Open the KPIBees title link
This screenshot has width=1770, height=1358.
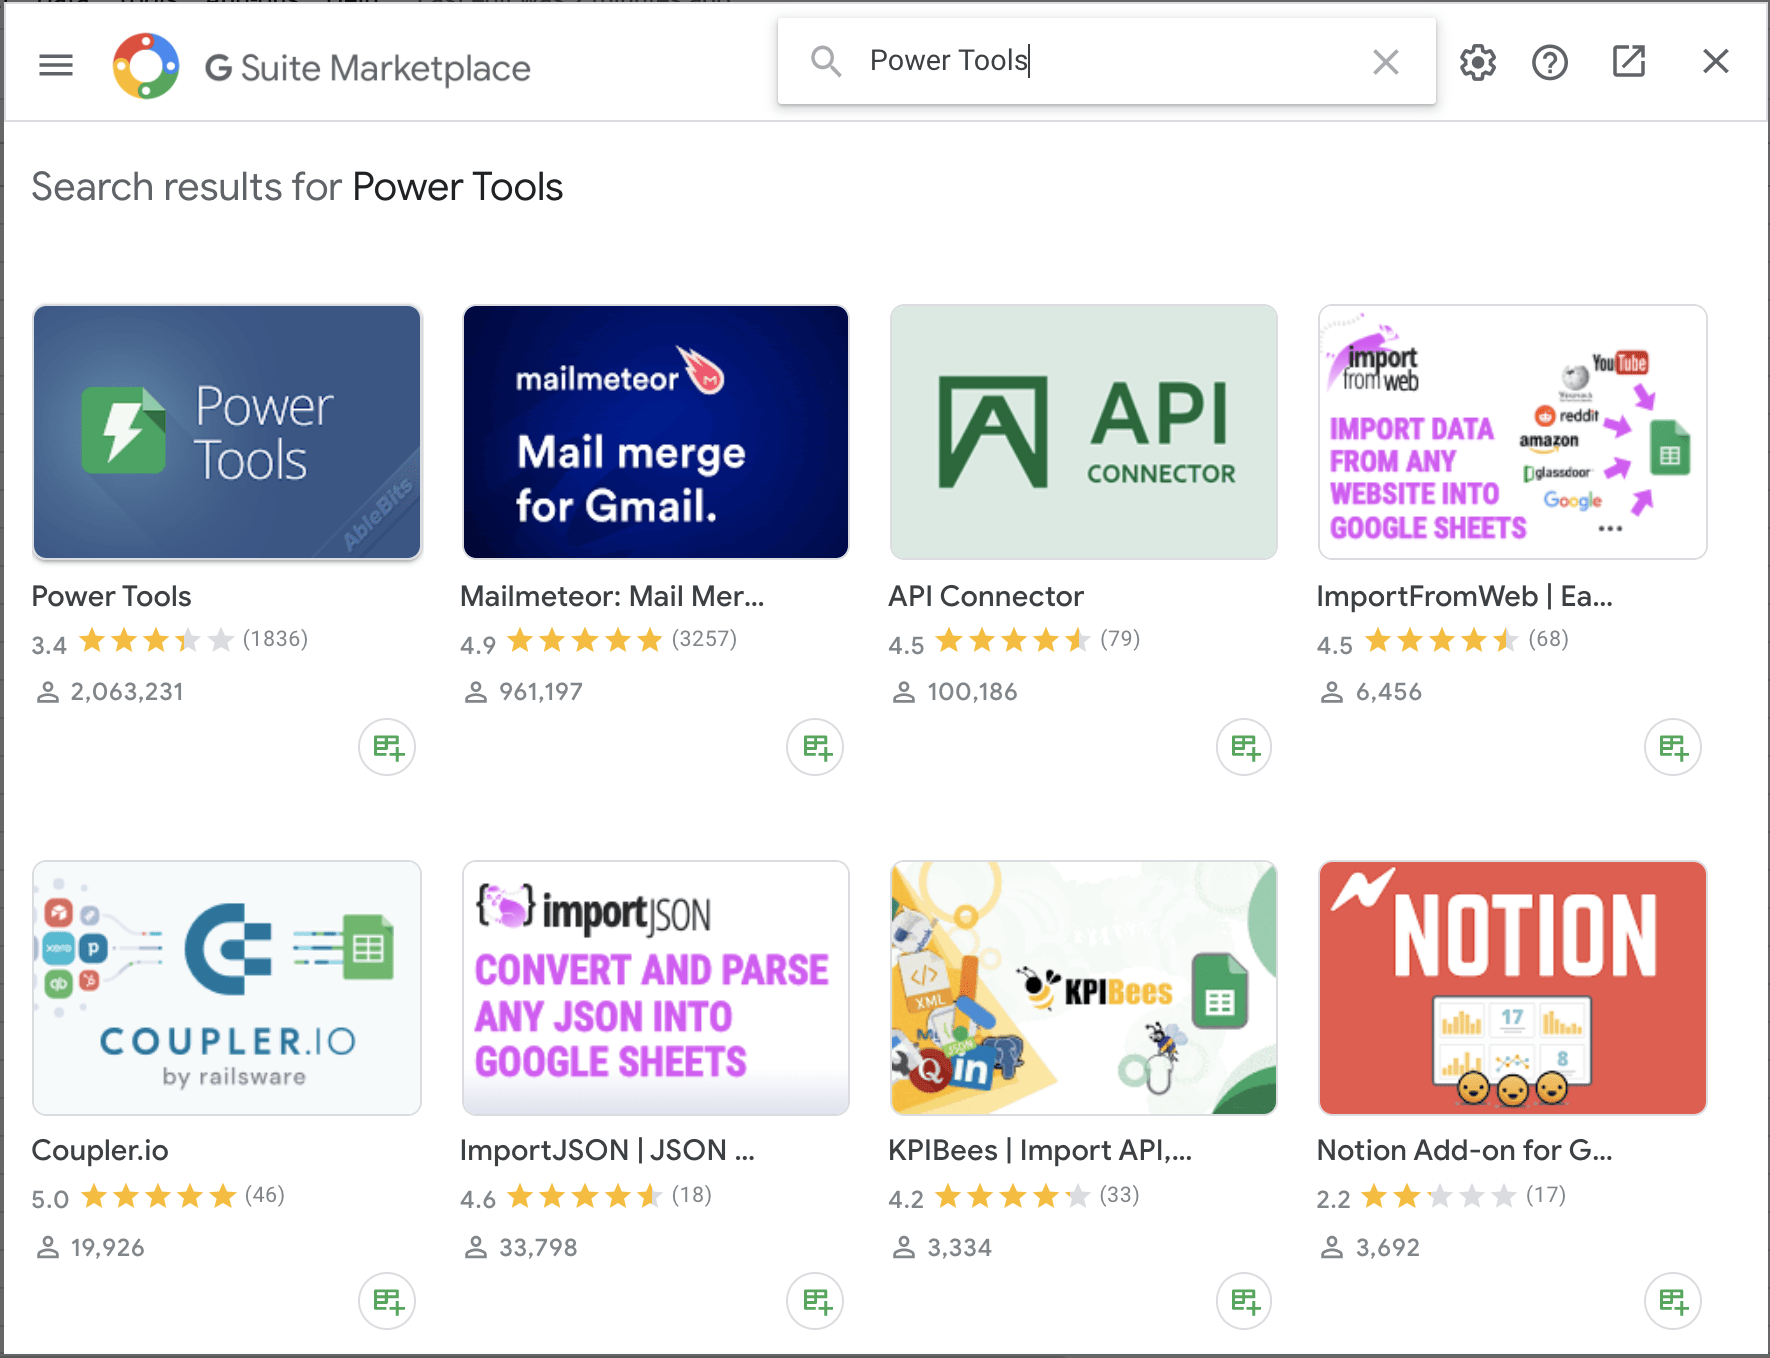1039,1150
